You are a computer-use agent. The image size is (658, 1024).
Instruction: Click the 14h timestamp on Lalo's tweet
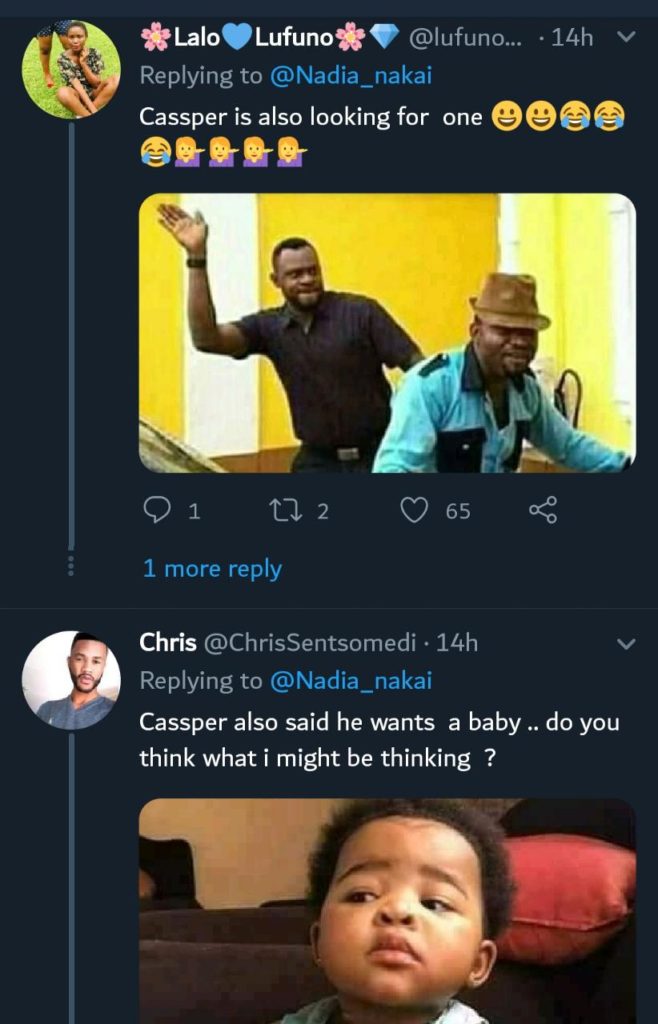pos(572,39)
